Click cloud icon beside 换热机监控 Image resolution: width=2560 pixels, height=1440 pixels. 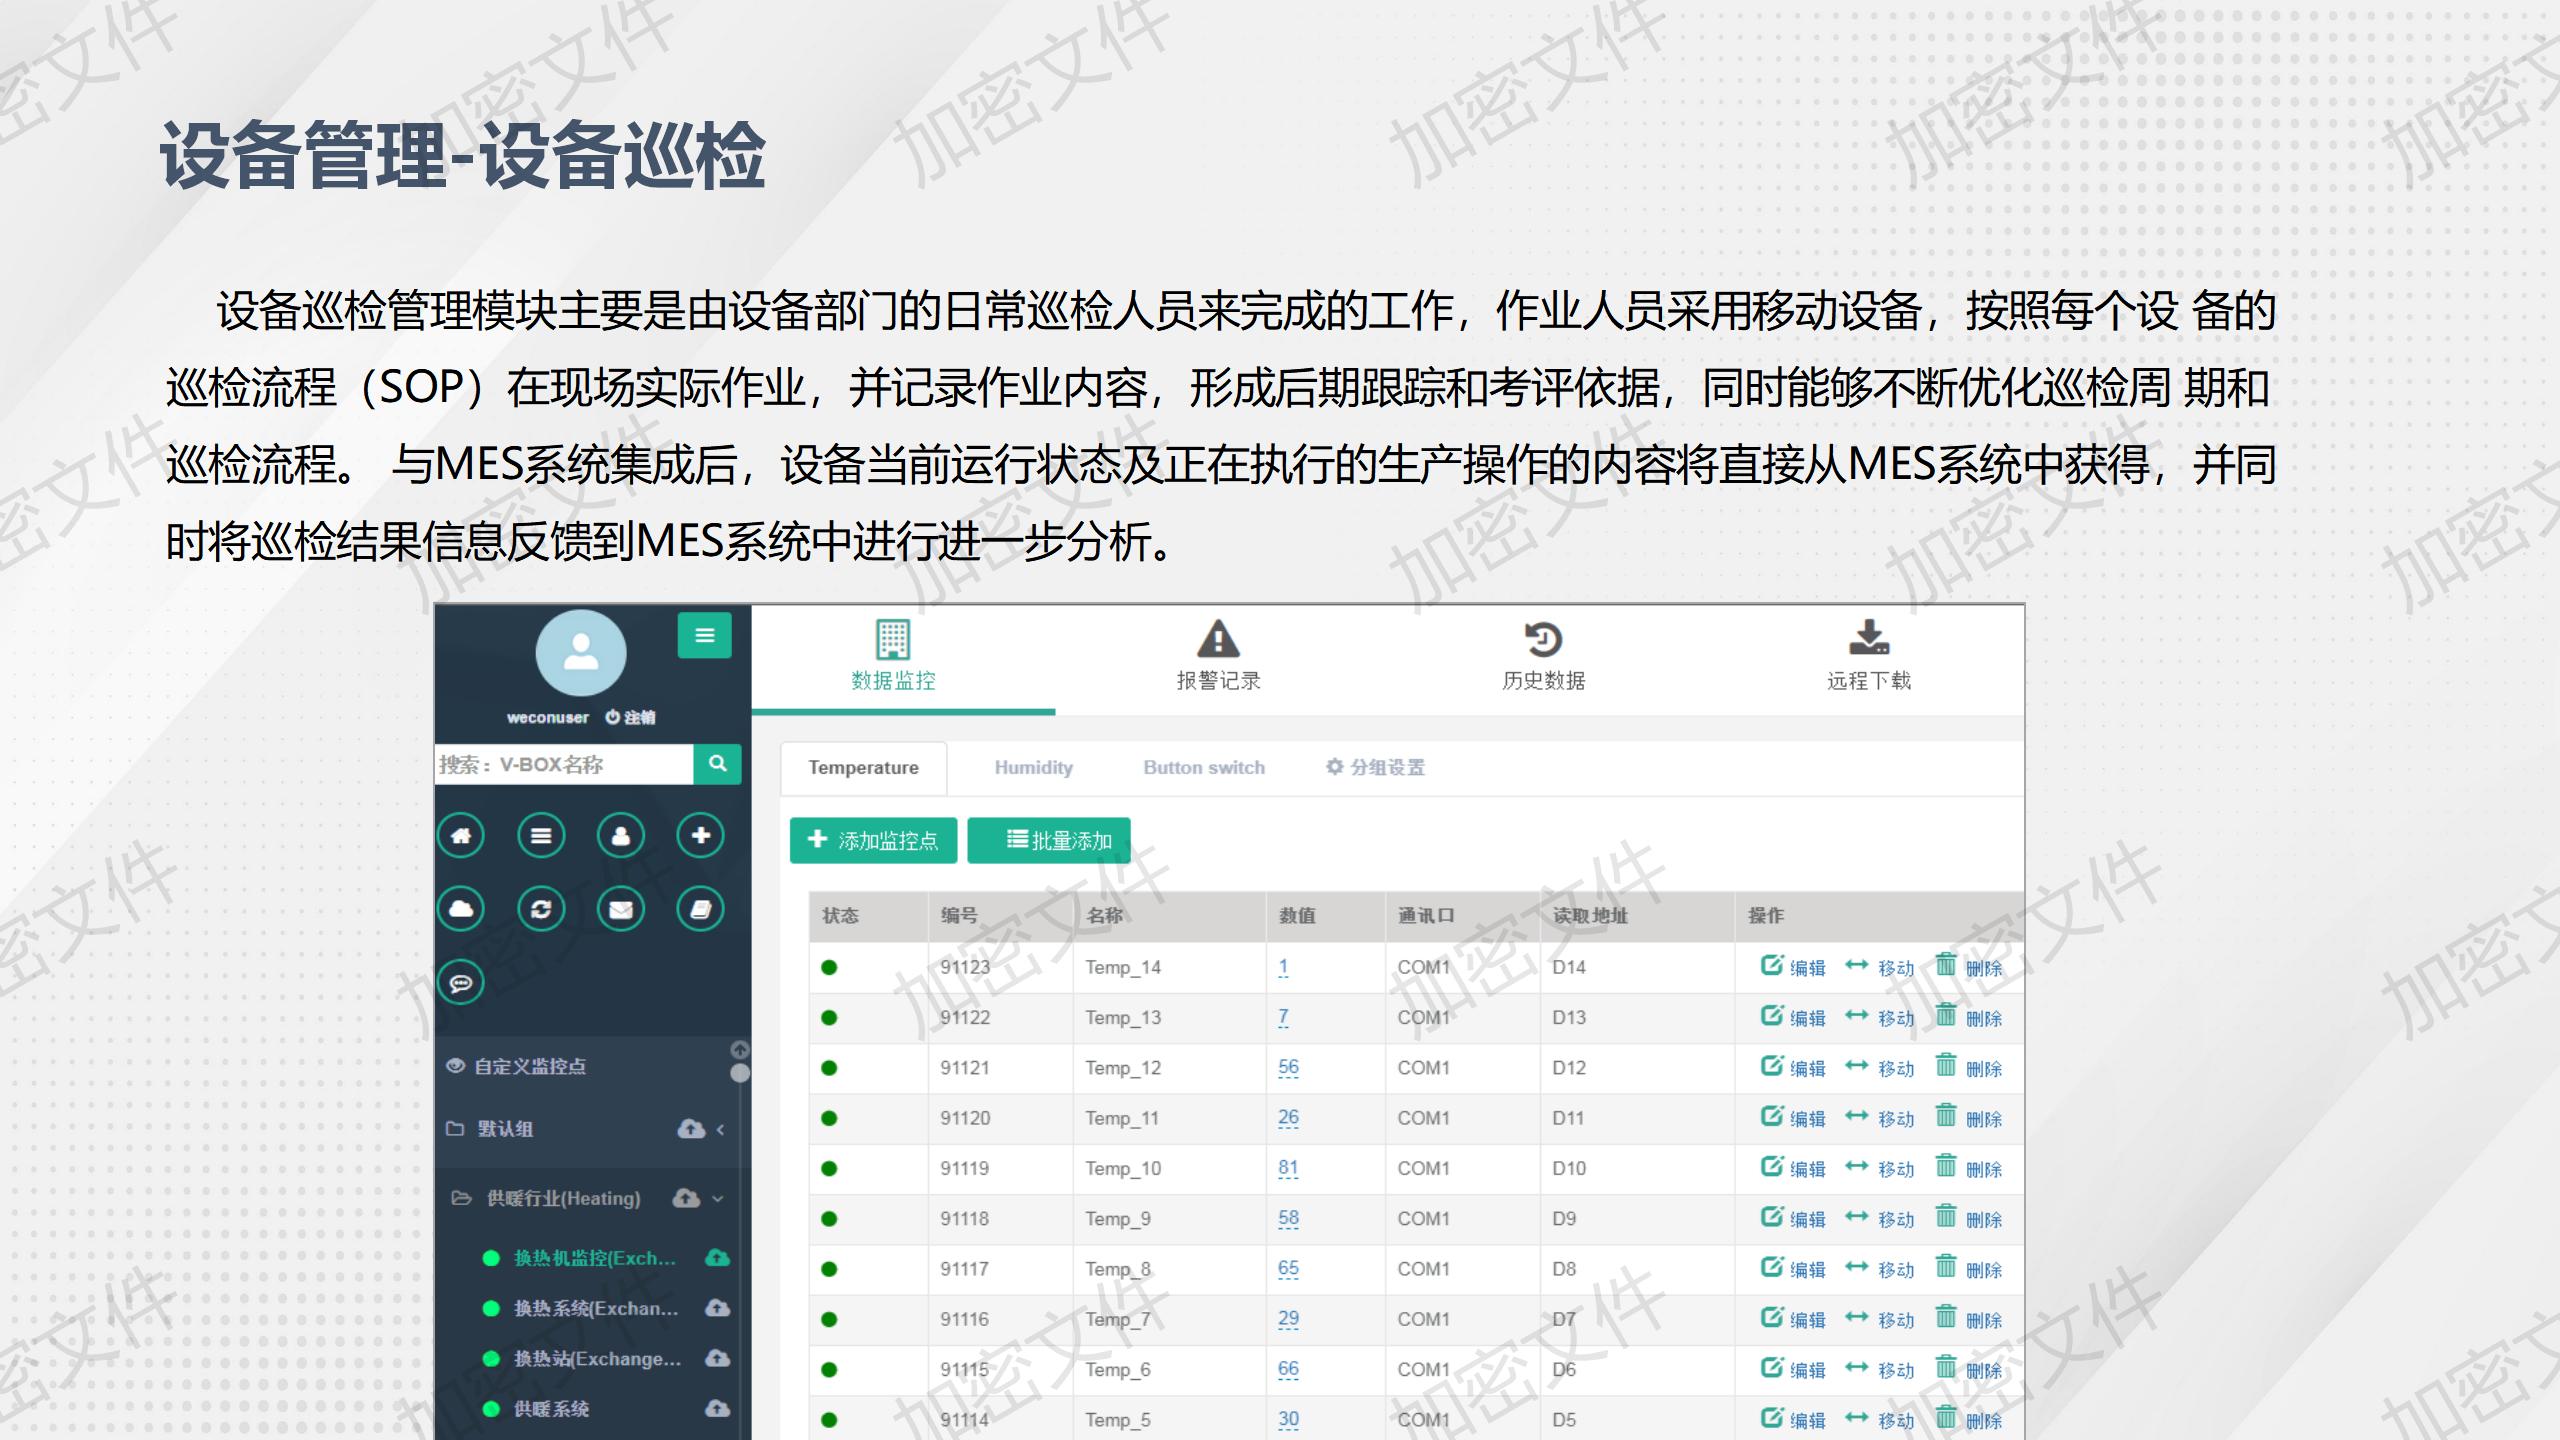point(717,1258)
